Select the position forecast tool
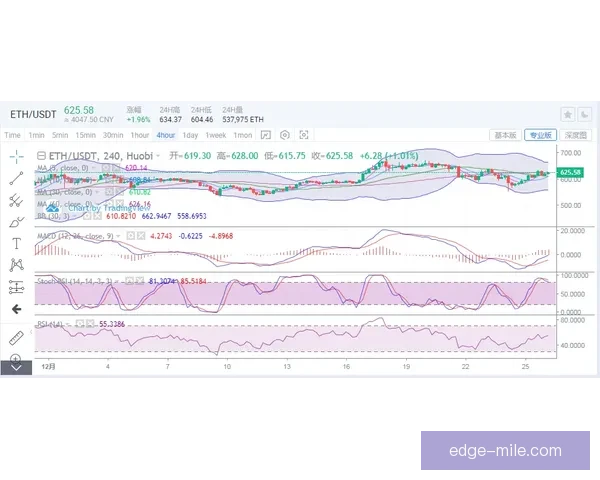The width and height of the screenshot is (600, 480). pyautogui.click(x=16, y=287)
